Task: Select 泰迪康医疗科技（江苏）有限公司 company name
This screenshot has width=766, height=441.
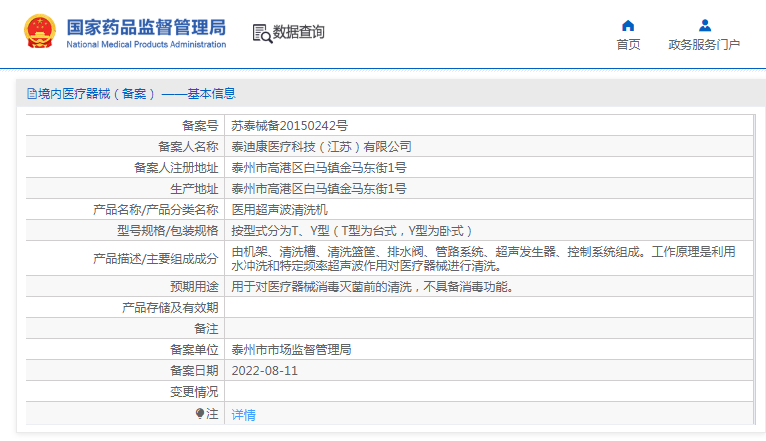Action: [x=321, y=147]
